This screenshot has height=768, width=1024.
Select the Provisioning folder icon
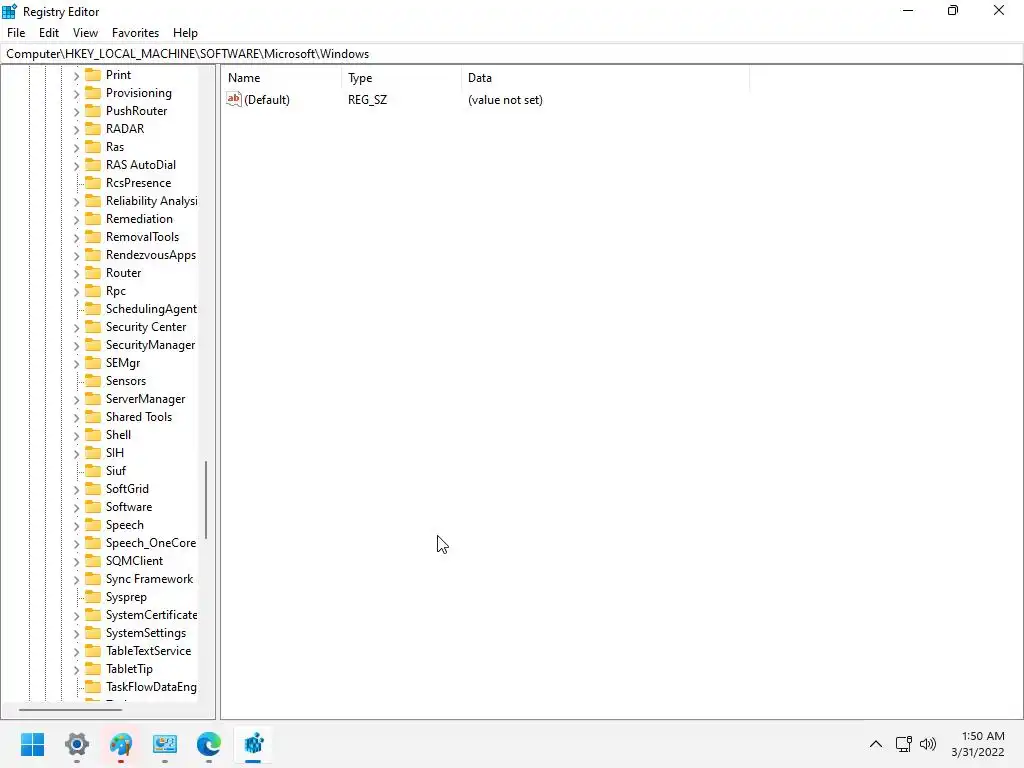point(93,93)
